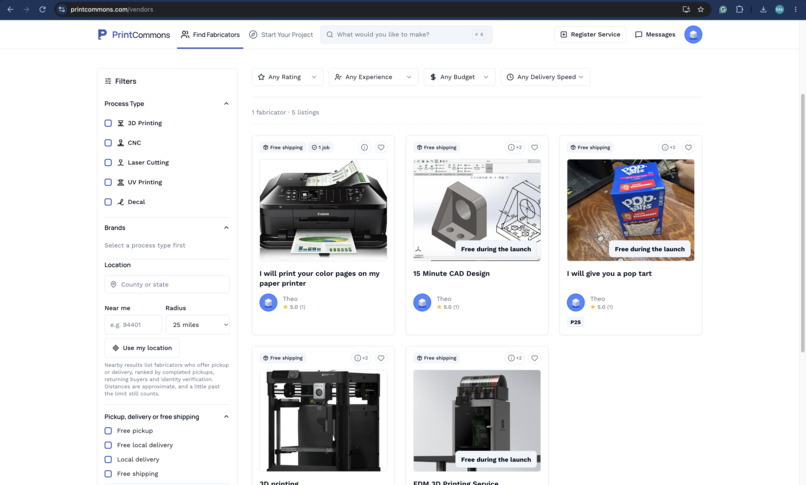Image resolution: width=806 pixels, height=485 pixels.
Task: Enable Free pickup filter
Action: (108, 431)
